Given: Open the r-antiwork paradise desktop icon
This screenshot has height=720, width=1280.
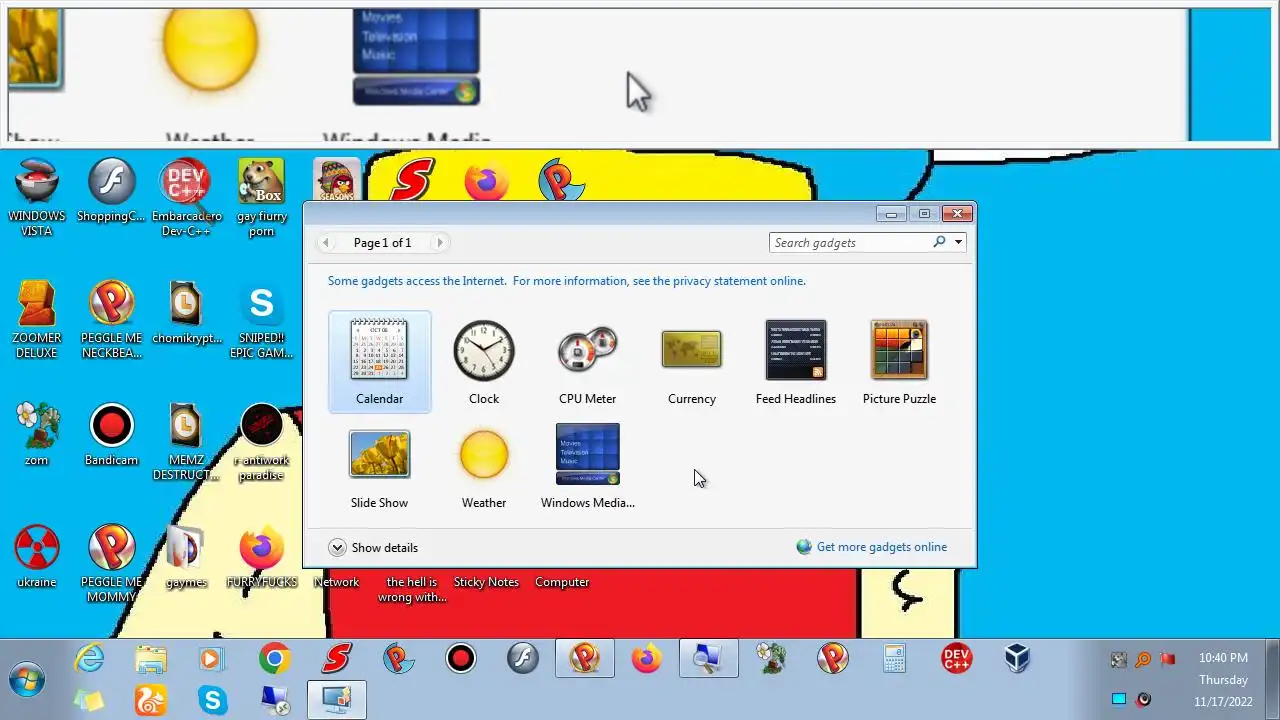Looking at the screenshot, I should pos(261,442).
